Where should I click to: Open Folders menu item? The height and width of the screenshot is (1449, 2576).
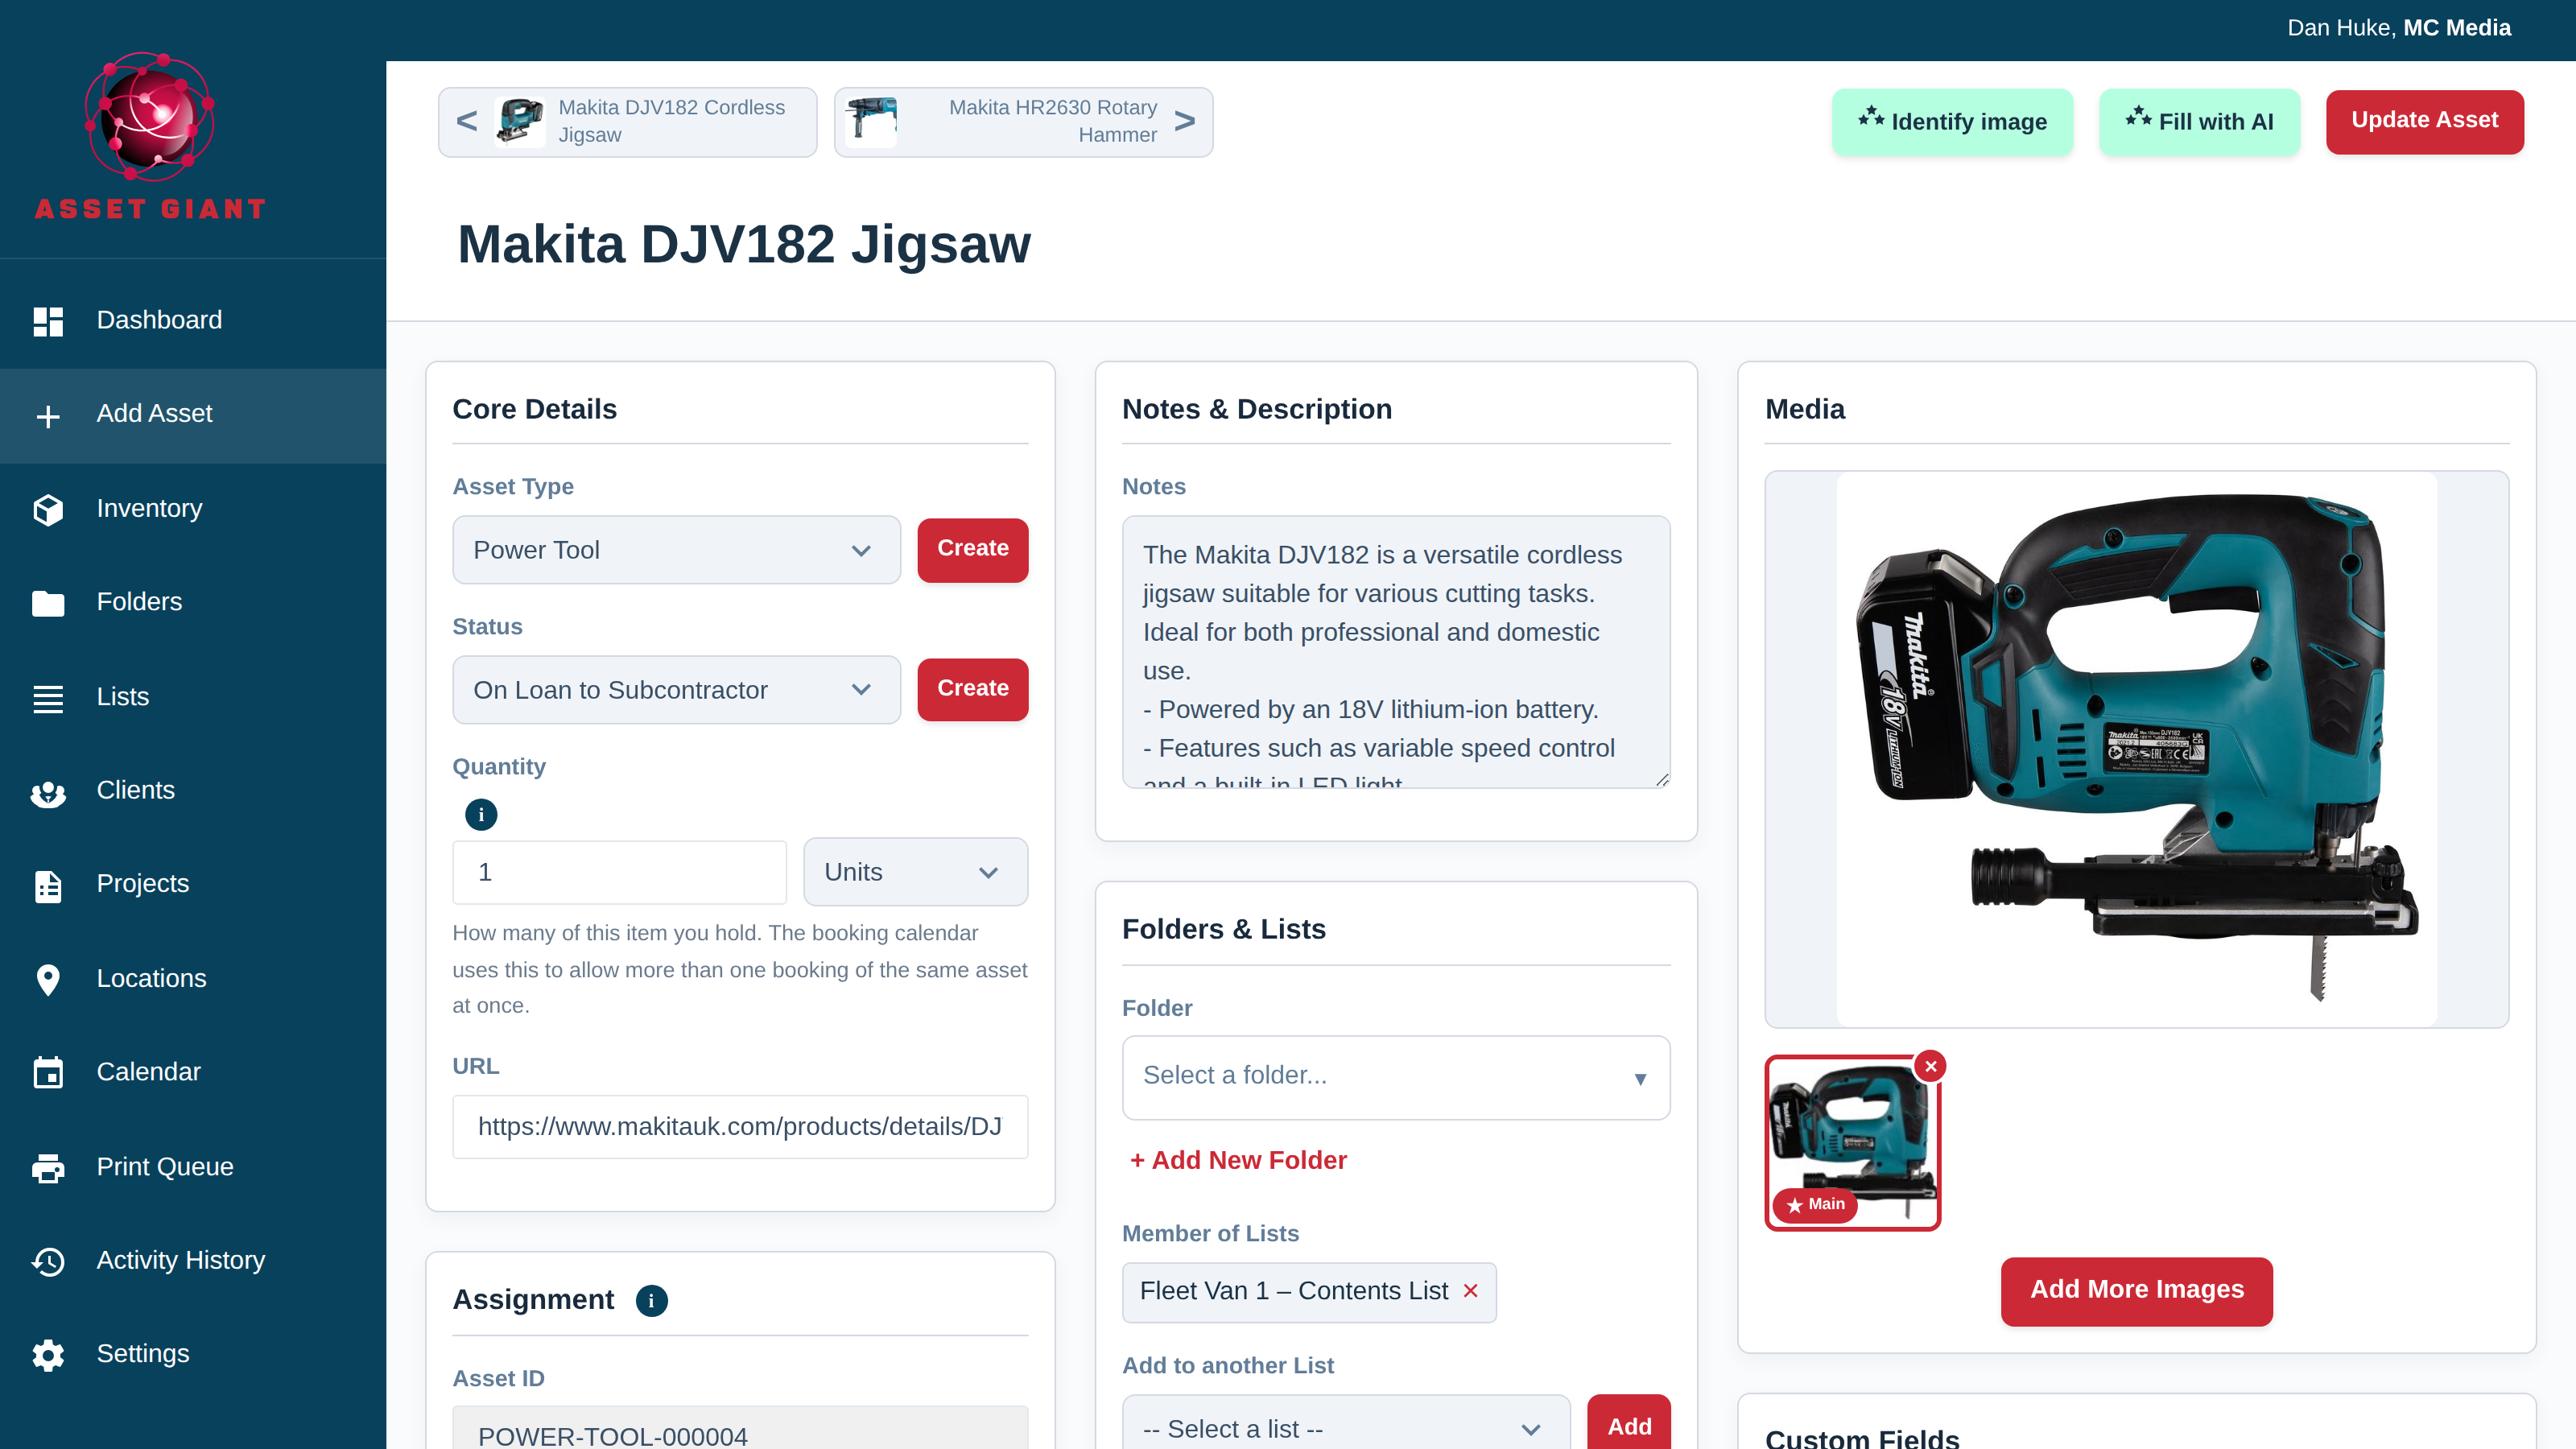(193, 603)
